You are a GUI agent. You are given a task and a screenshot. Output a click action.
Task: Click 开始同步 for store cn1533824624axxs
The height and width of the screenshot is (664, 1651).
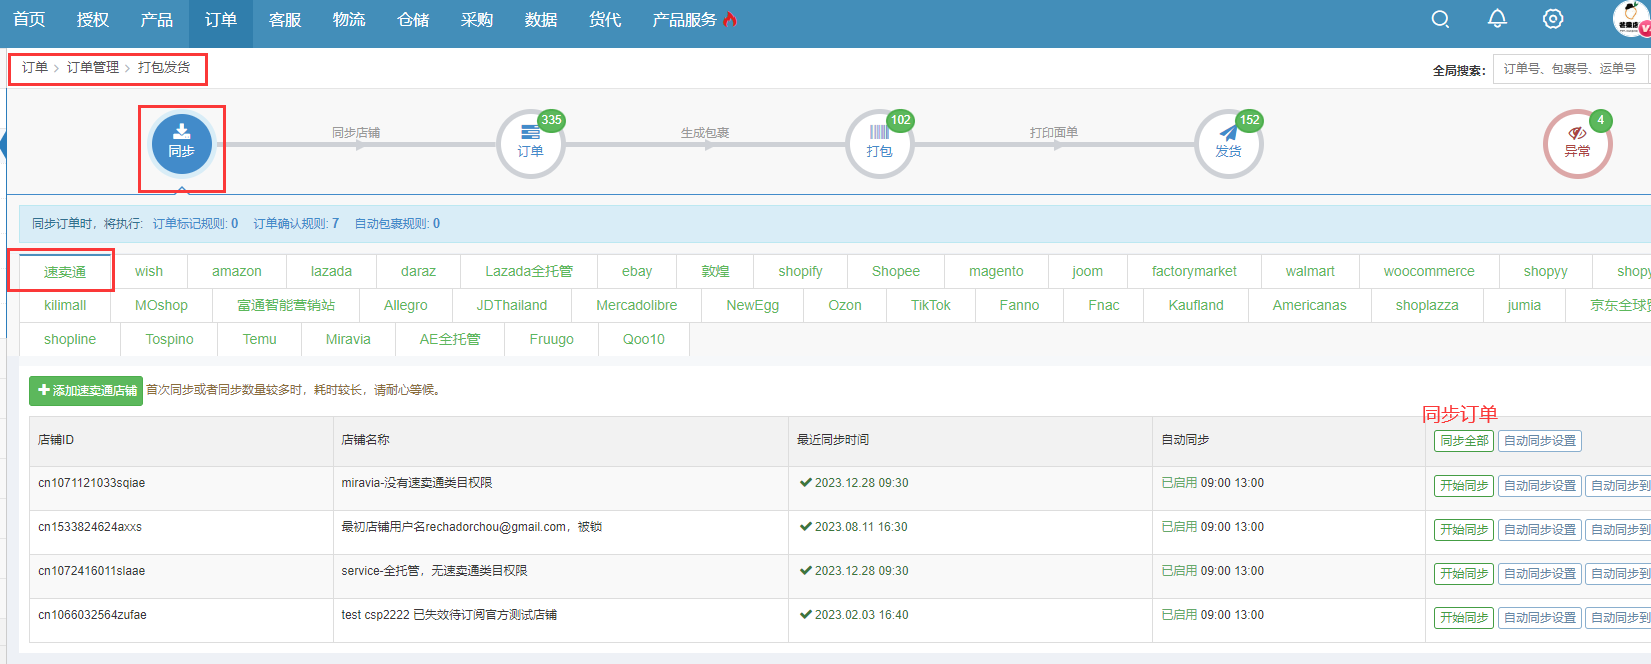[1464, 530]
